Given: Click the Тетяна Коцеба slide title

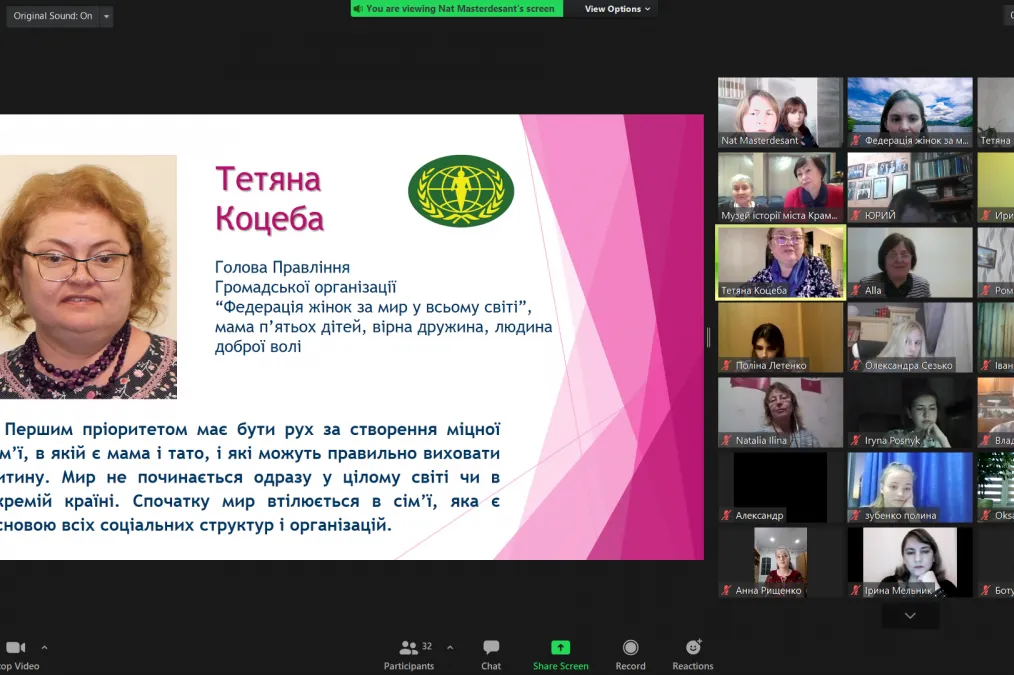Looking at the screenshot, I should (x=269, y=198).
